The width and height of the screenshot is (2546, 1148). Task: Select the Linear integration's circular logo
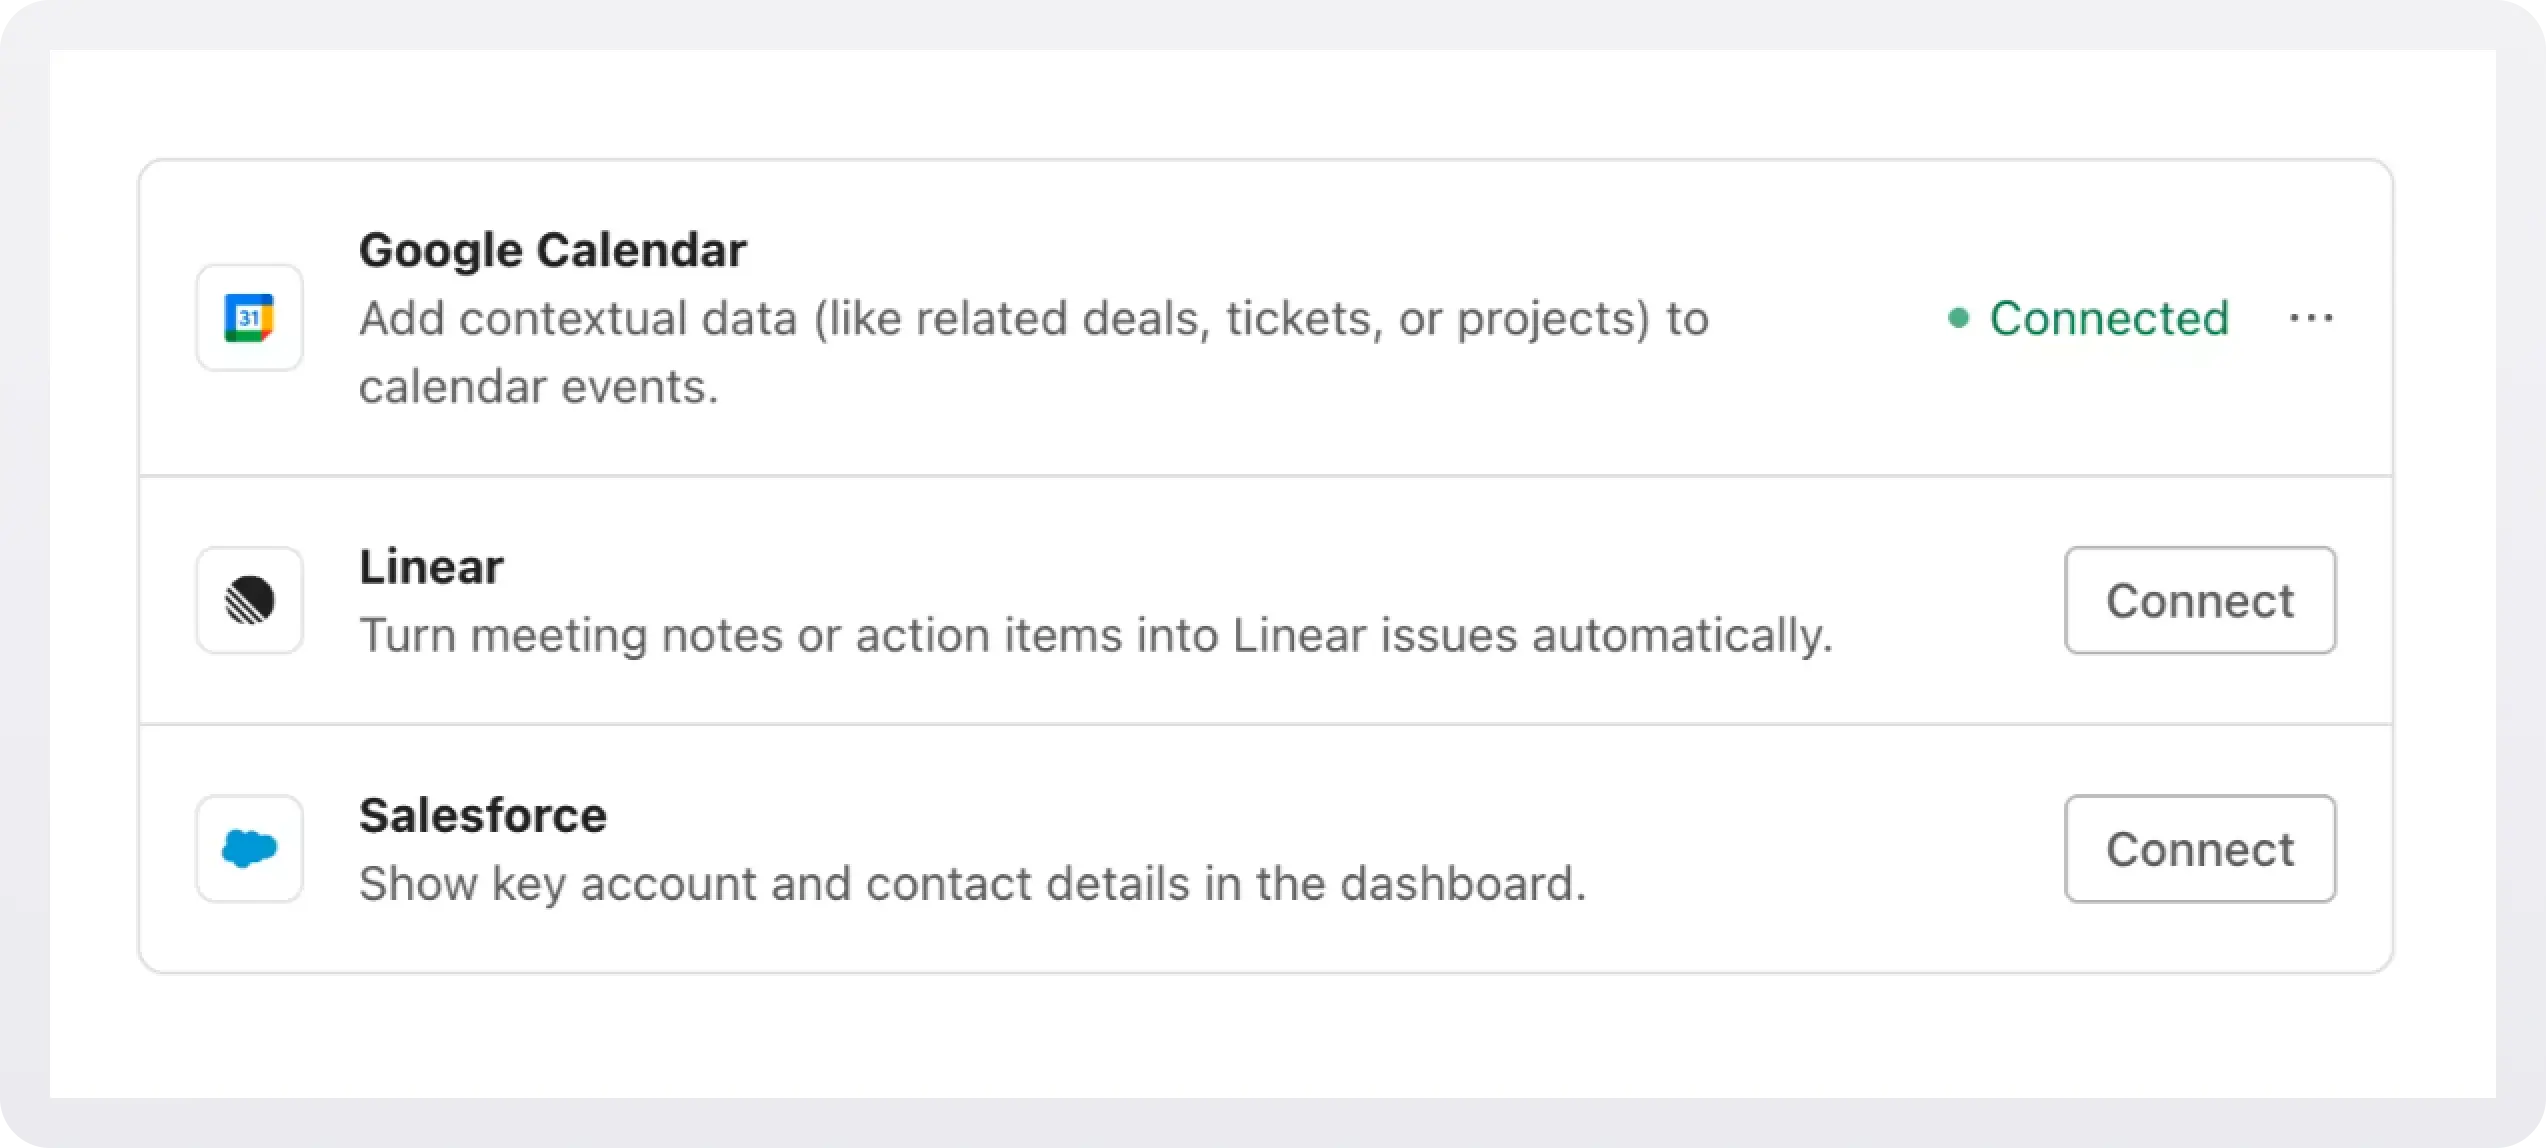pyautogui.click(x=249, y=600)
